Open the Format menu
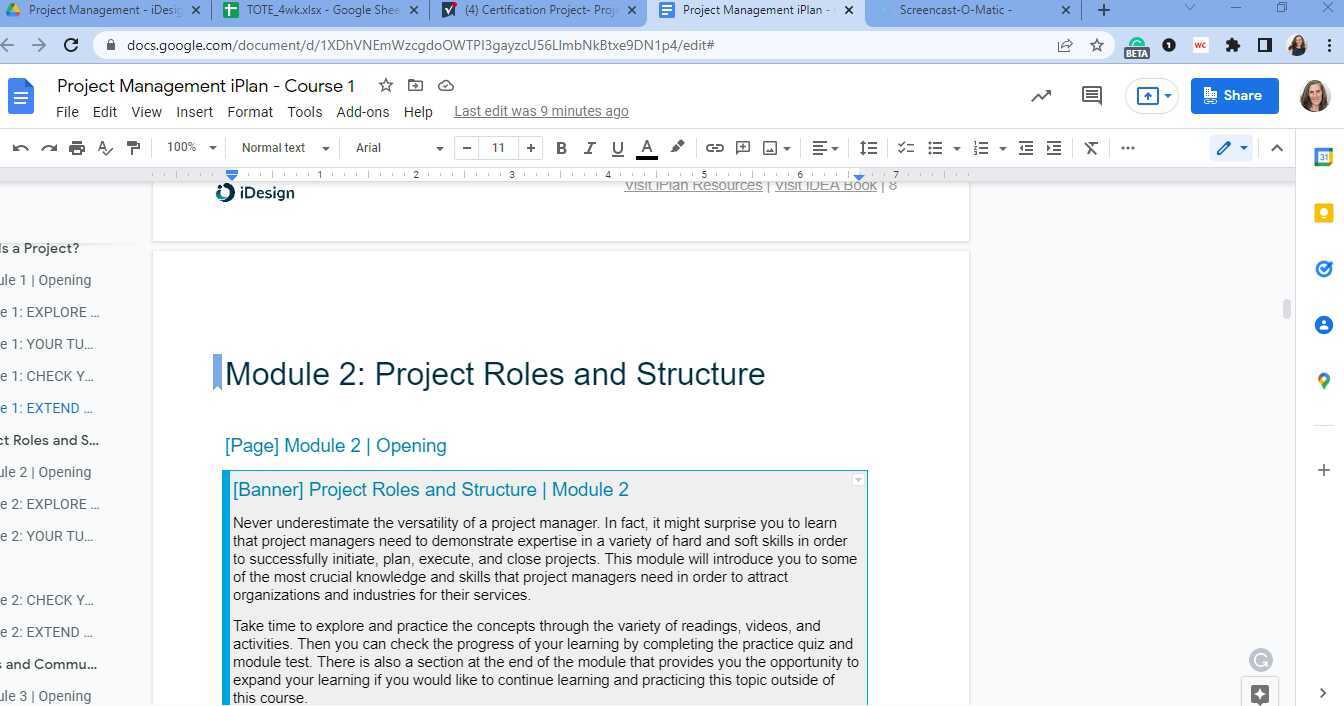The image size is (1344, 706). tap(249, 111)
